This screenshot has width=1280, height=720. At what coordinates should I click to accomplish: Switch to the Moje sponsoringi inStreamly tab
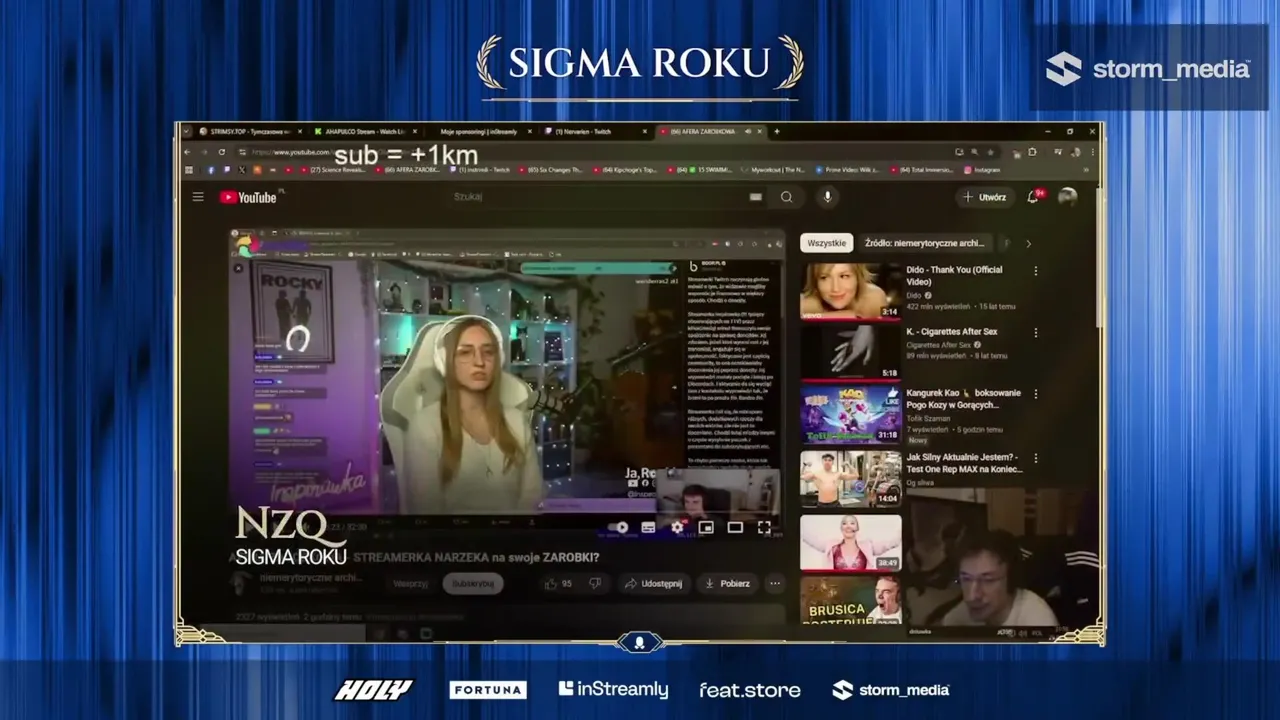pyautogui.click(x=478, y=131)
